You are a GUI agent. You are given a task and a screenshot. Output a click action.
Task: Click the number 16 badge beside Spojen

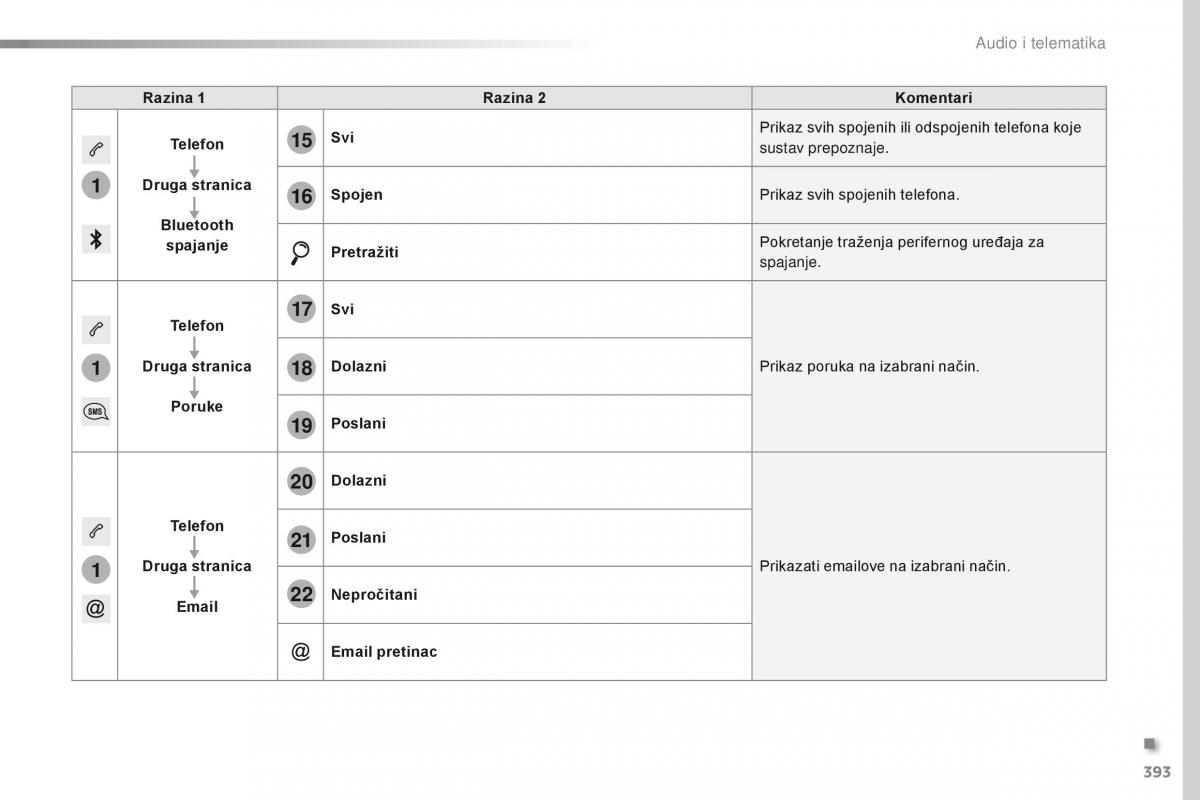click(x=301, y=196)
